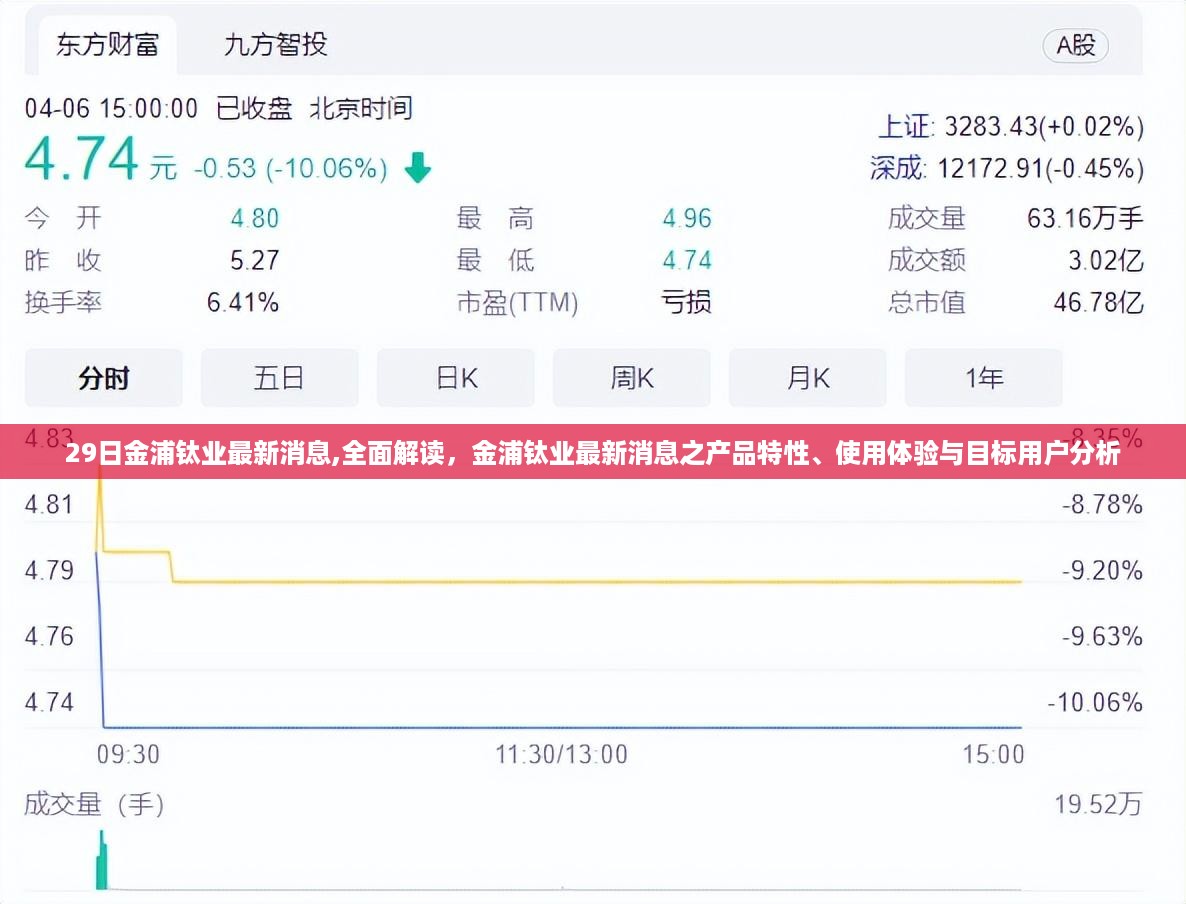Switch to the 1年 chart range

[984, 378]
